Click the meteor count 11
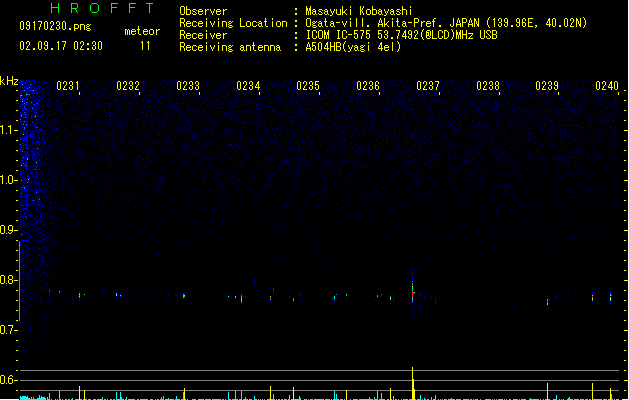Image resolution: width=629 pixels, height=400 pixels. [x=145, y=46]
